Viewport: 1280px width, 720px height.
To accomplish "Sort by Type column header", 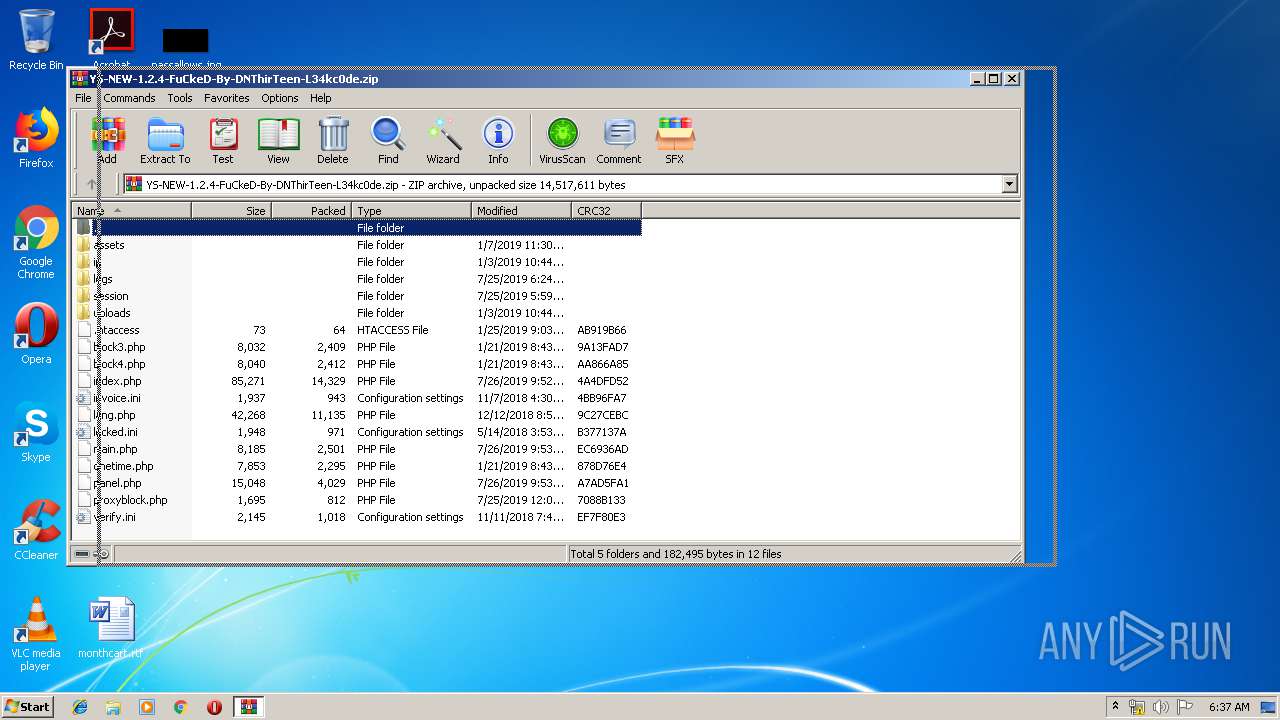I will tap(411, 211).
